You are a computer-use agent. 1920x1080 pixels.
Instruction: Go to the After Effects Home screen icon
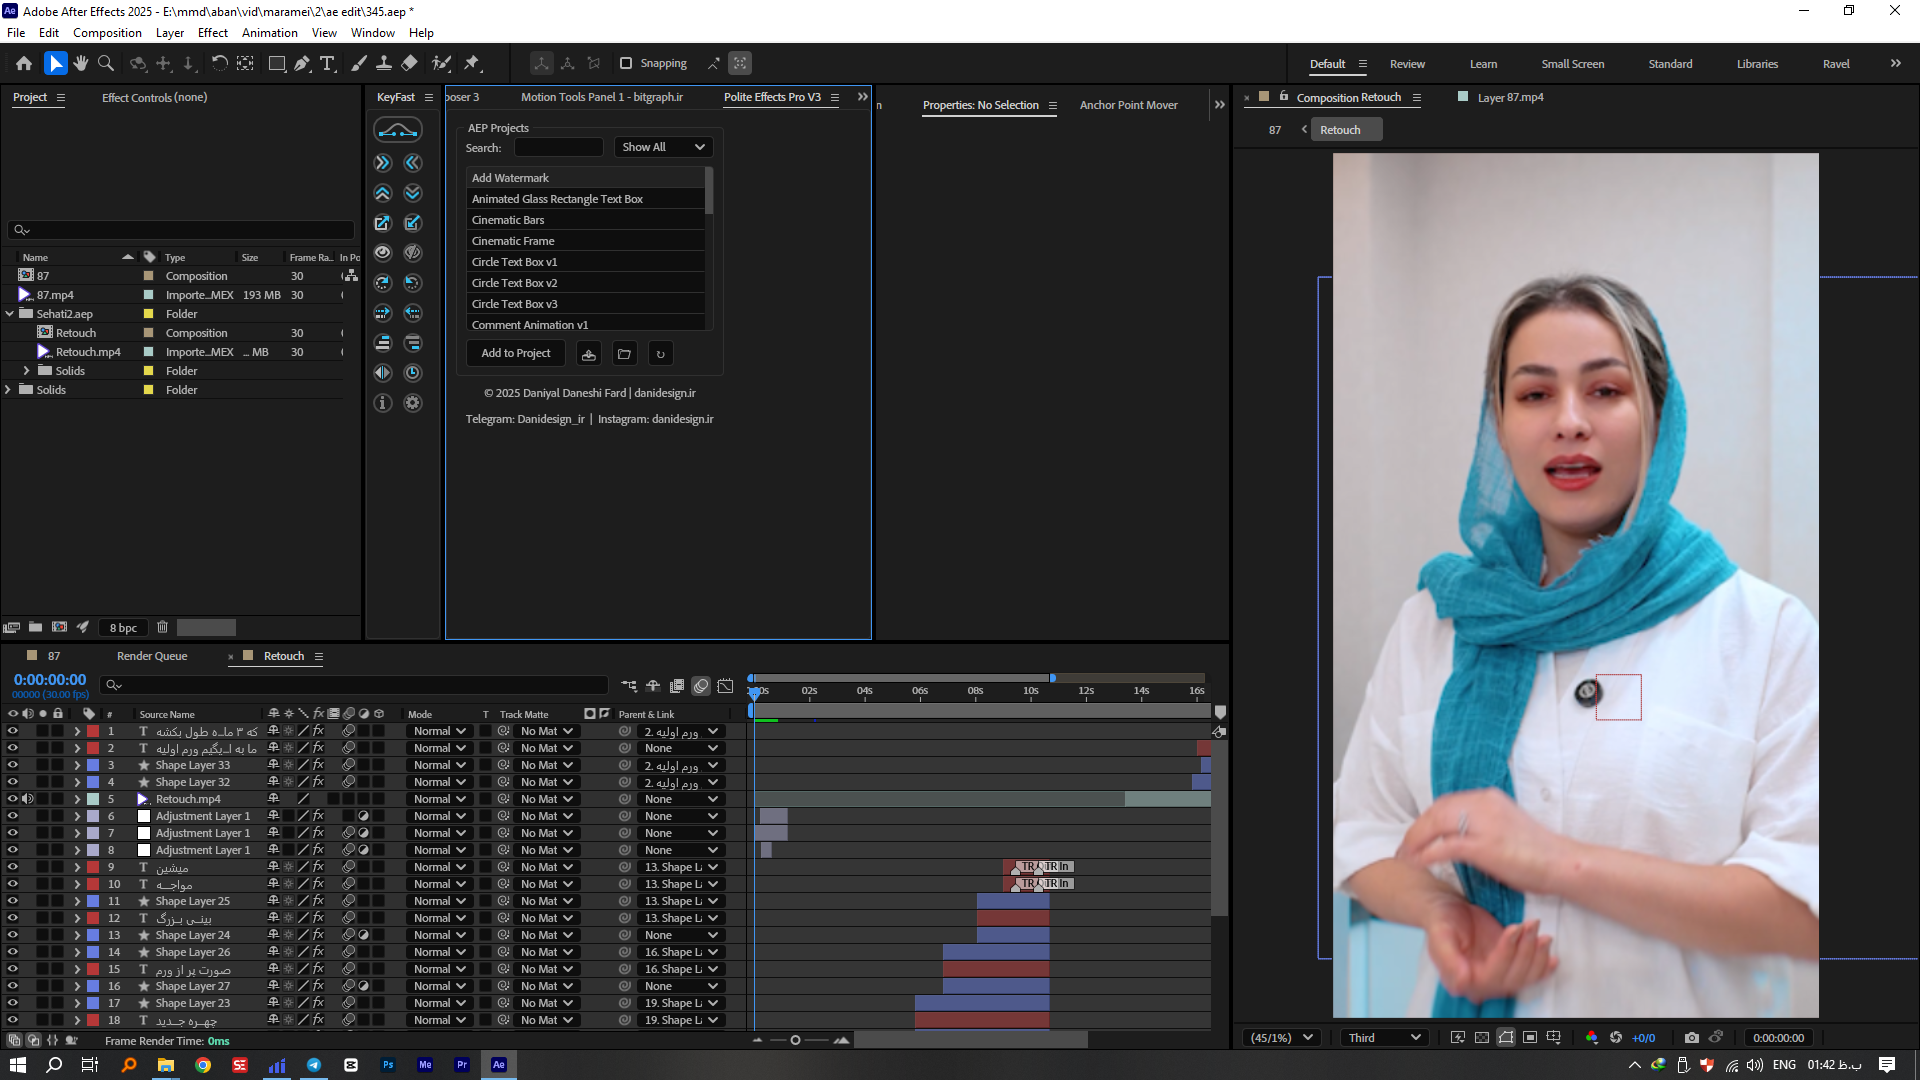coord(24,63)
